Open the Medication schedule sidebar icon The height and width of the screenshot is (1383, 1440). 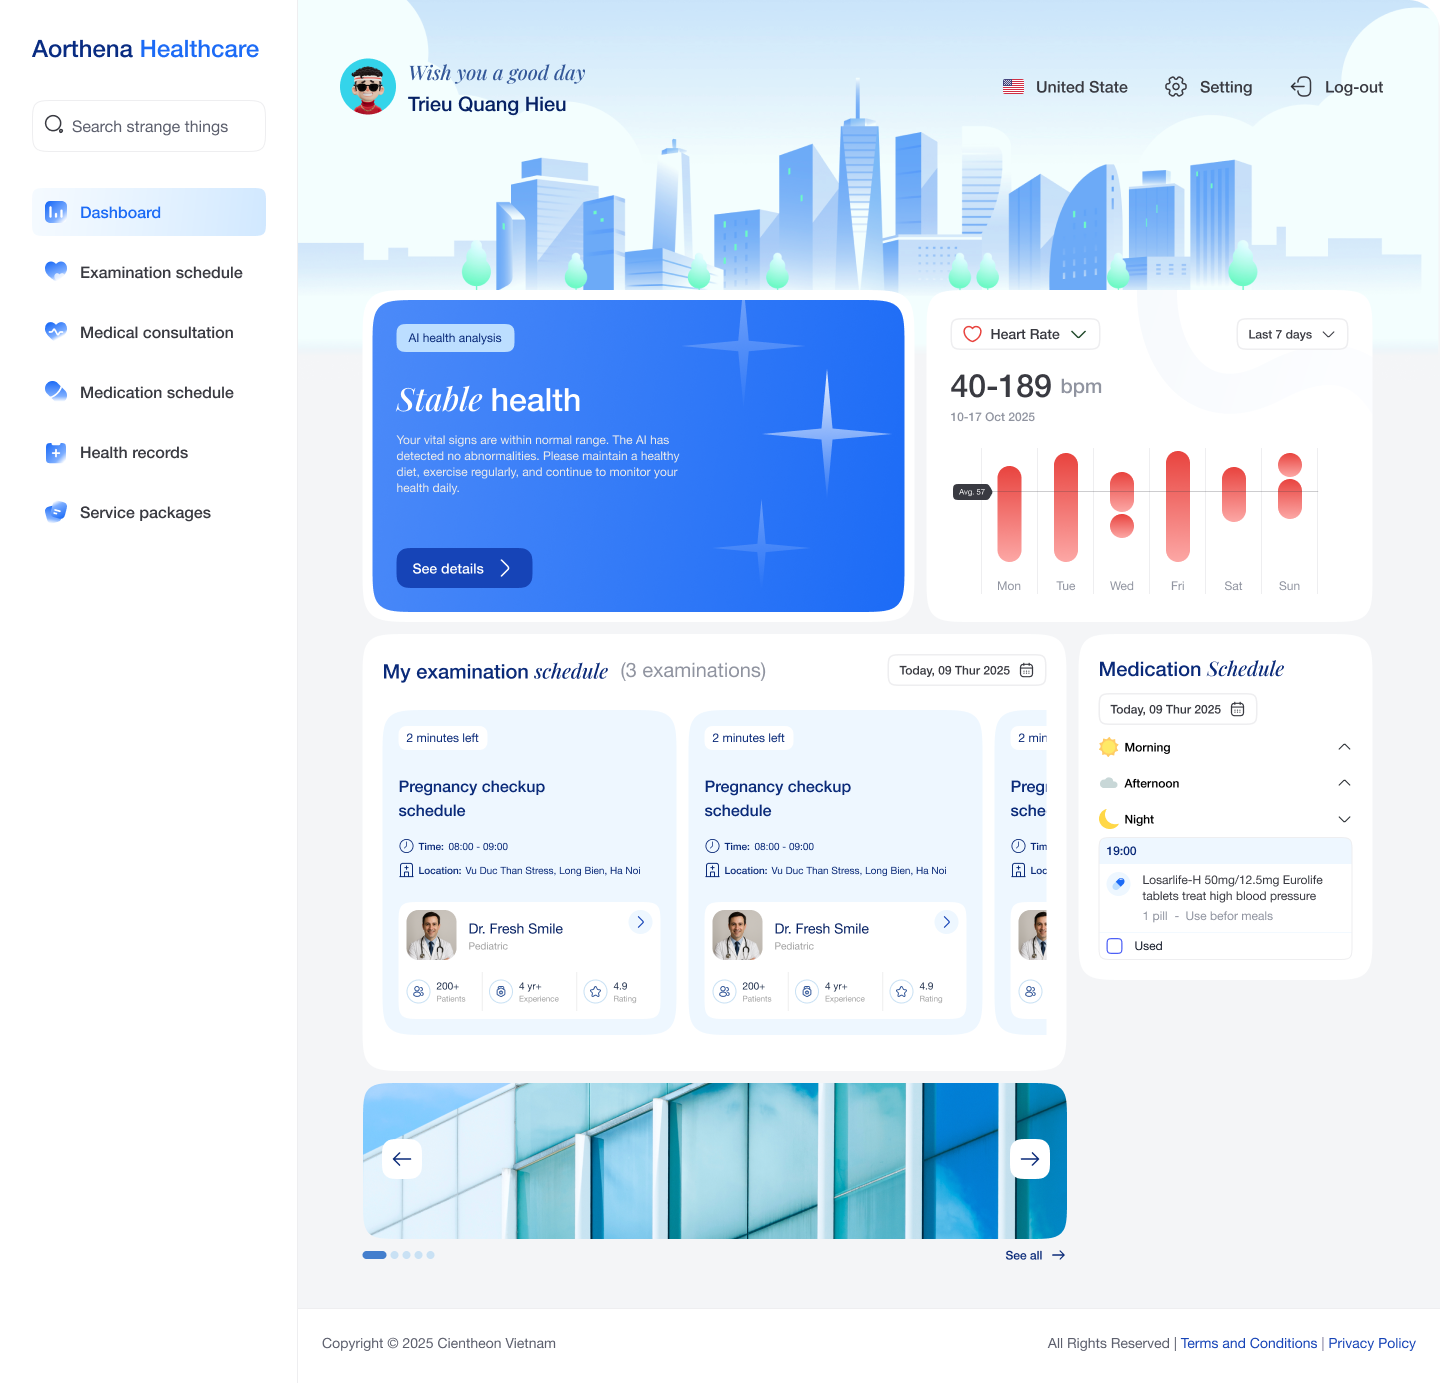pyautogui.click(x=55, y=392)
